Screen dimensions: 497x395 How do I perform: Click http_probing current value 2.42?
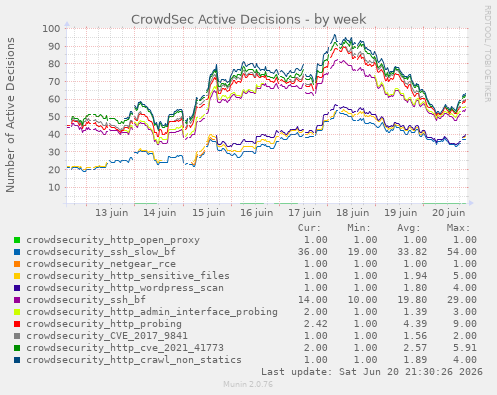coord(315,324)
